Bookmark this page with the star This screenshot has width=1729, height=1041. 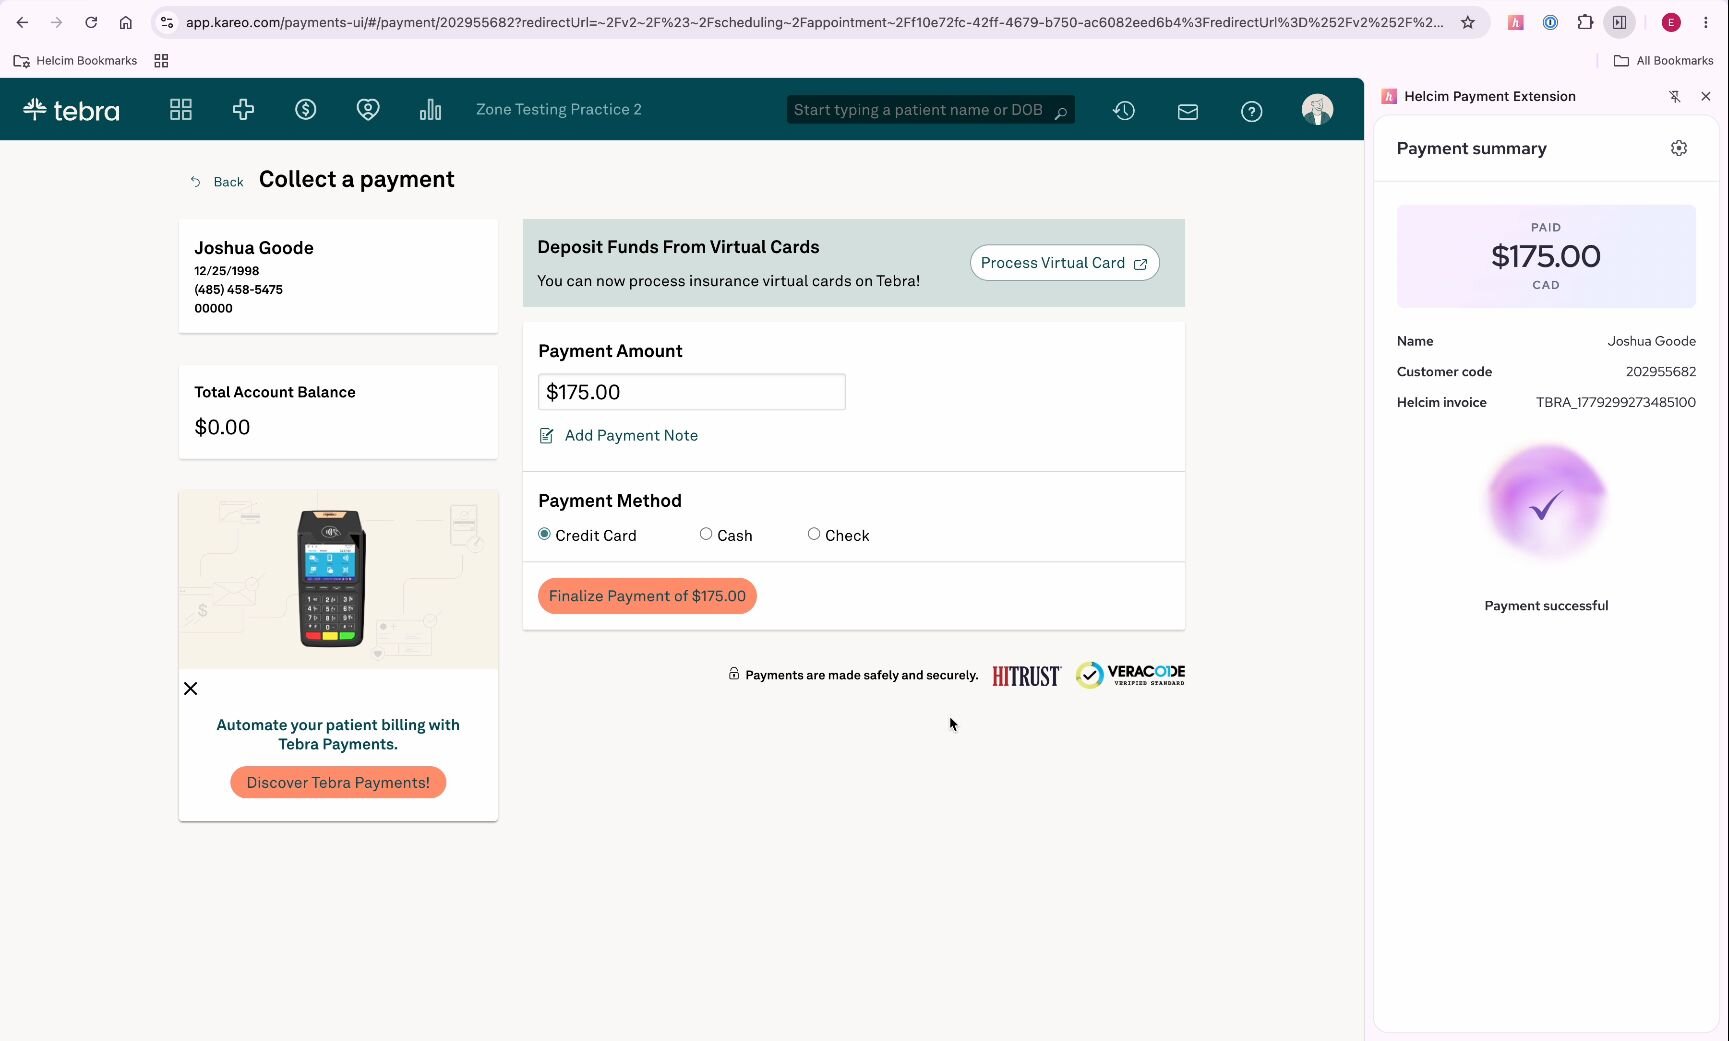click(1467, 22)
